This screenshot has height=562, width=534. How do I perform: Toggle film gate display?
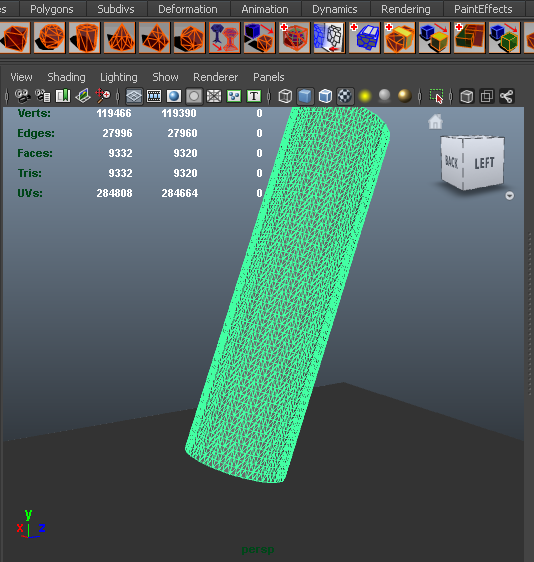tap(154, 96)
